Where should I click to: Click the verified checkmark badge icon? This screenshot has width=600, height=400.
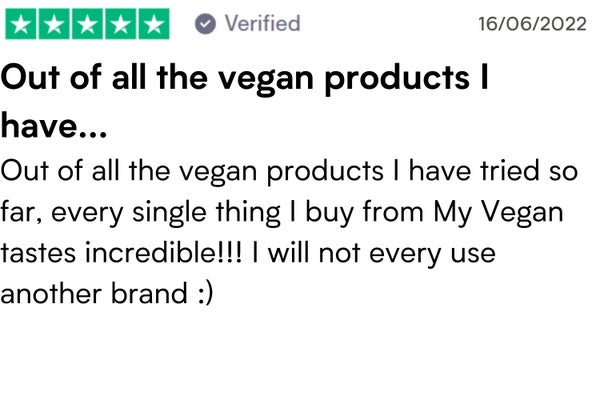[205, 24]
